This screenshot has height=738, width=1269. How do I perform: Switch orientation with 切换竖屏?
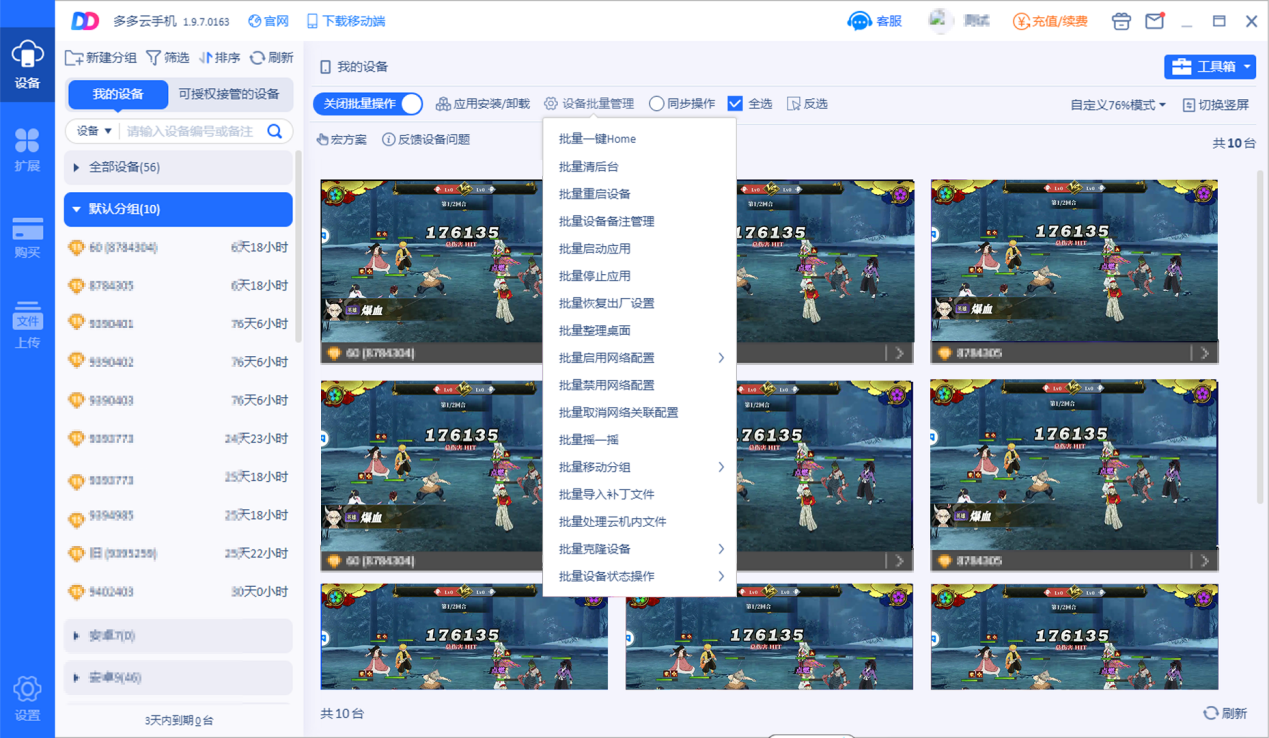click(1216, 105)
